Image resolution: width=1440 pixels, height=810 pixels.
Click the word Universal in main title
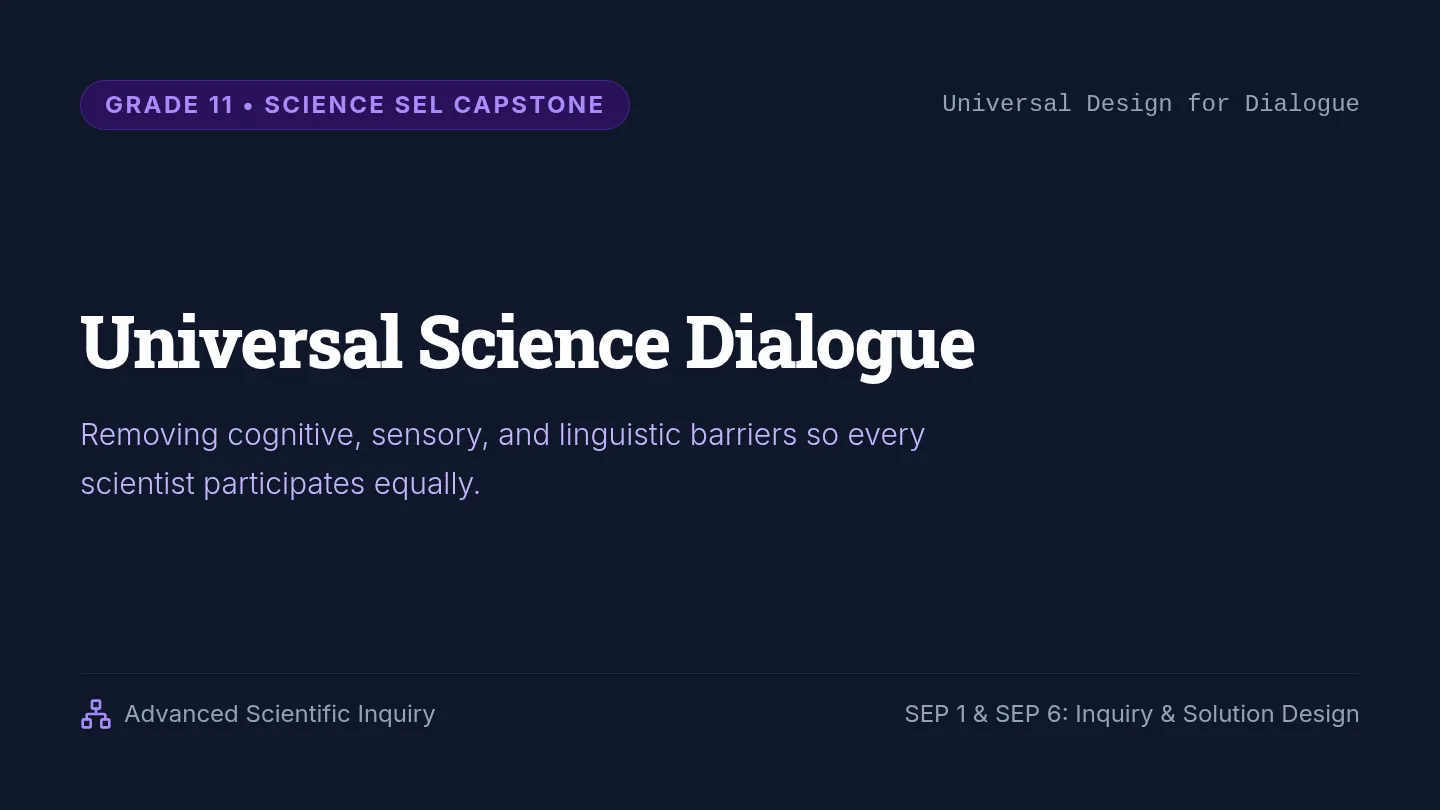(x=241, y=342)
